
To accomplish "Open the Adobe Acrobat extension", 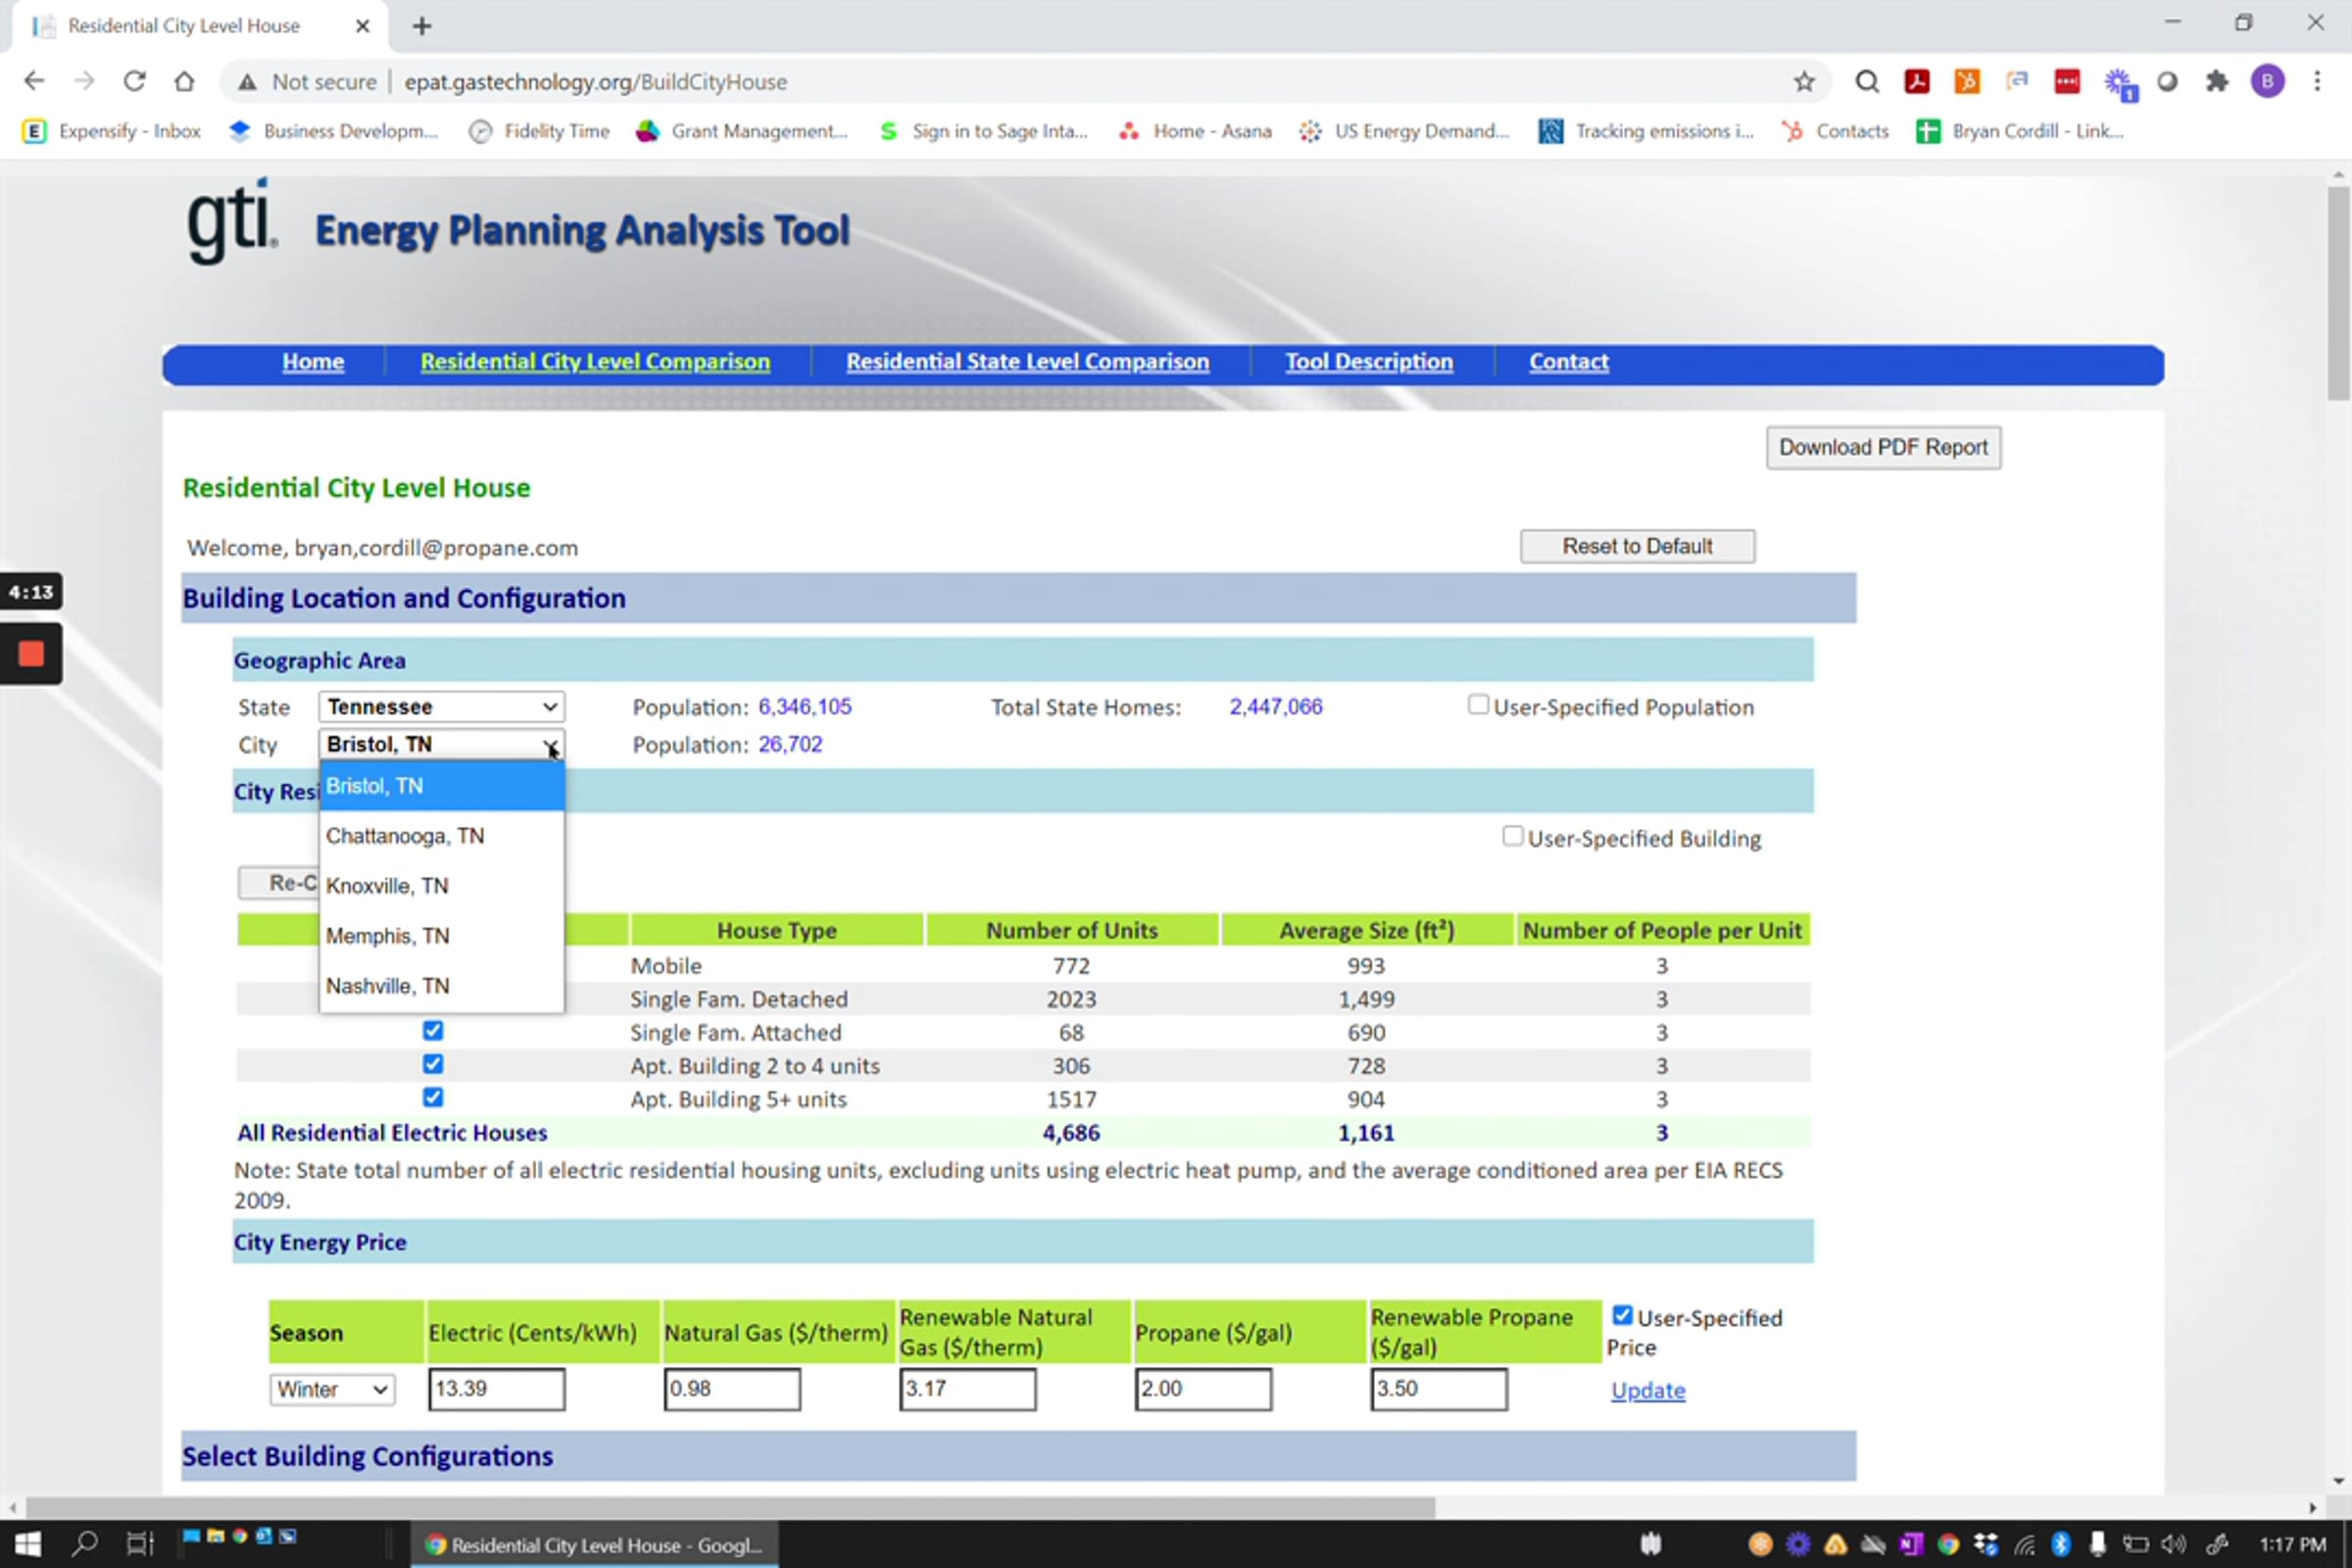I will (x=1916, y=81).
